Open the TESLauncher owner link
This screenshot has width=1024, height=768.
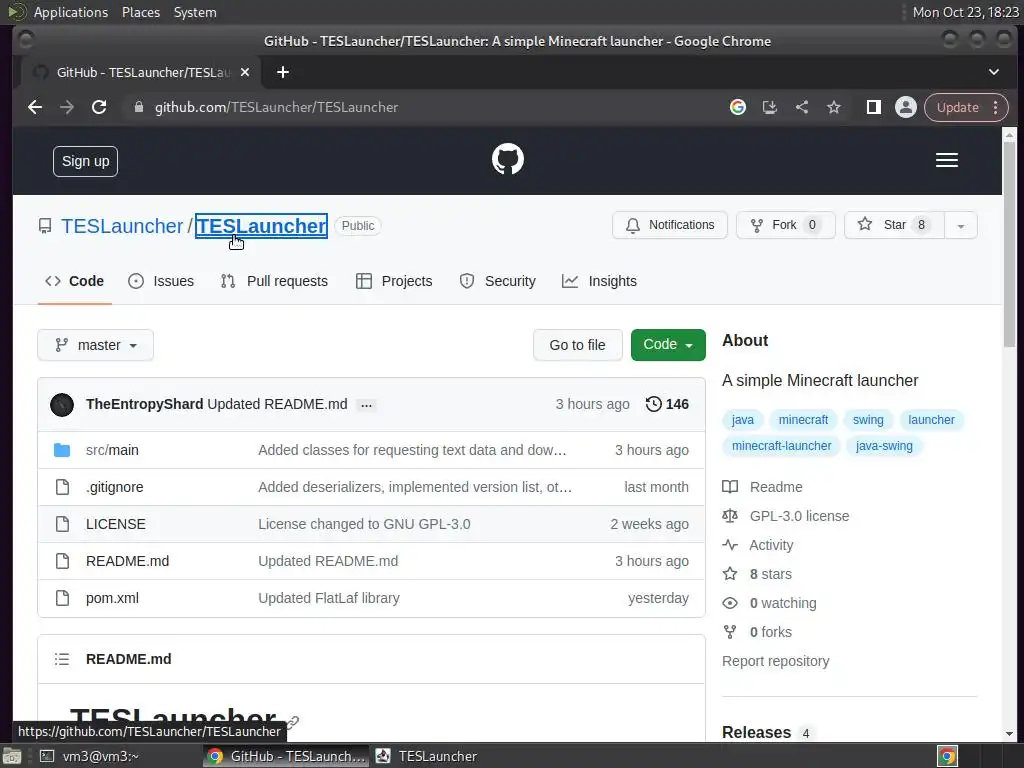click(x=122, y=226)
